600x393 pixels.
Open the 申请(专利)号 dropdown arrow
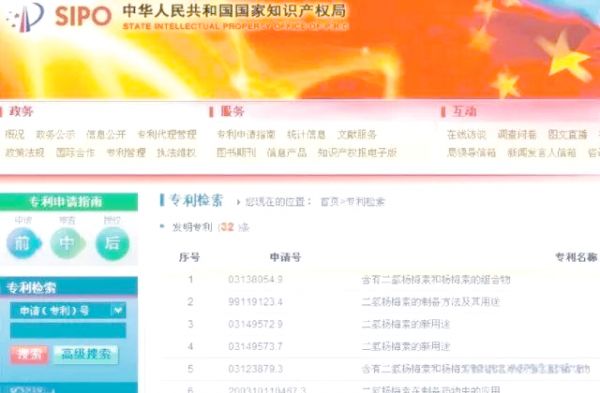pos(118,310)
